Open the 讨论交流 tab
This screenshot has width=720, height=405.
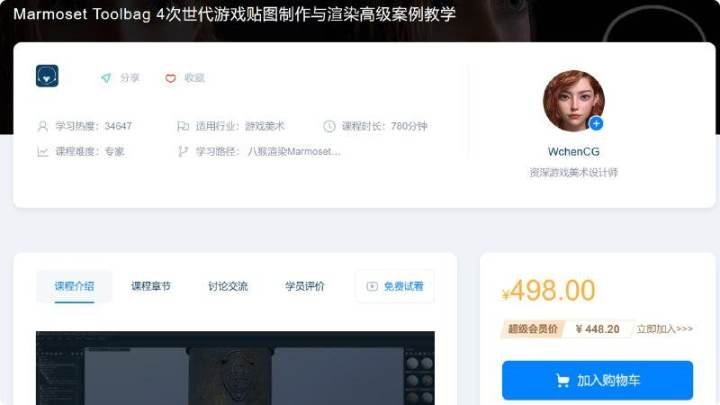coord(228,287)
